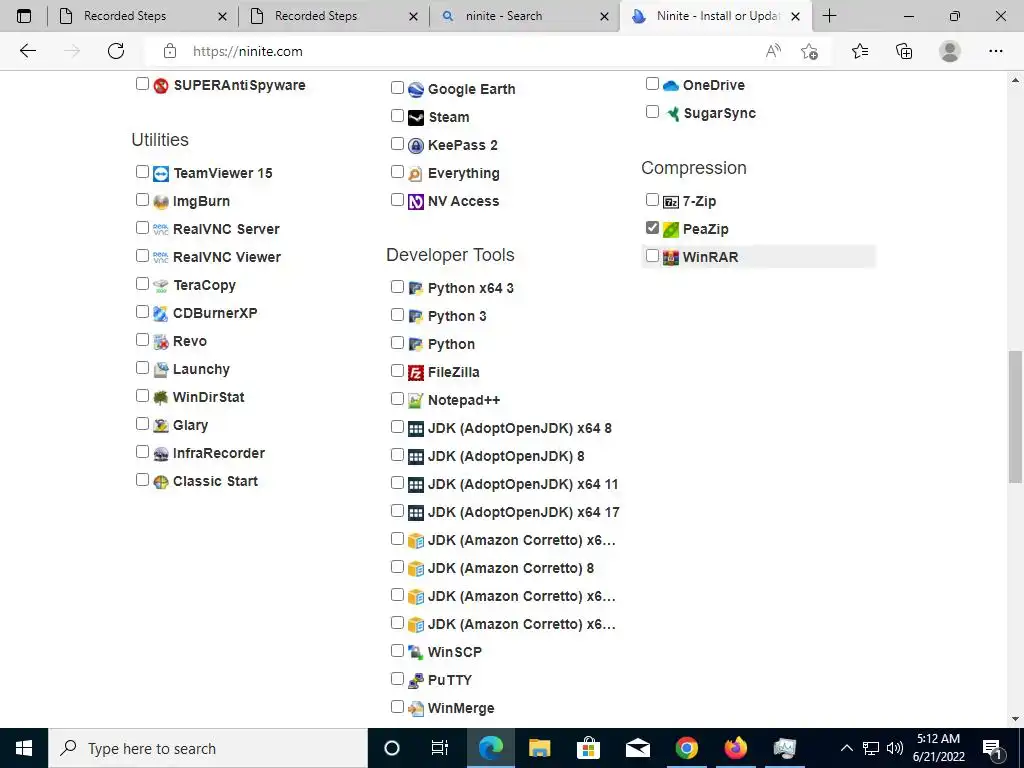The height and width of the screenshot is (768, 1024).
Task: Check the 7-Zip checkbox
Action: pos(652,199)
